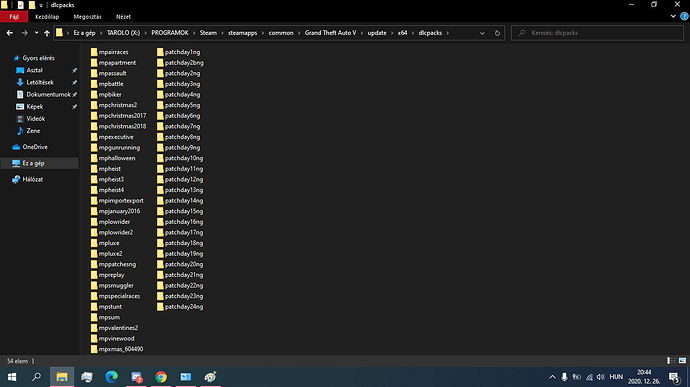690x387 pixels.
Task: Click PROGRAMOK in the breadcrumb
Action: click(170, 33)
